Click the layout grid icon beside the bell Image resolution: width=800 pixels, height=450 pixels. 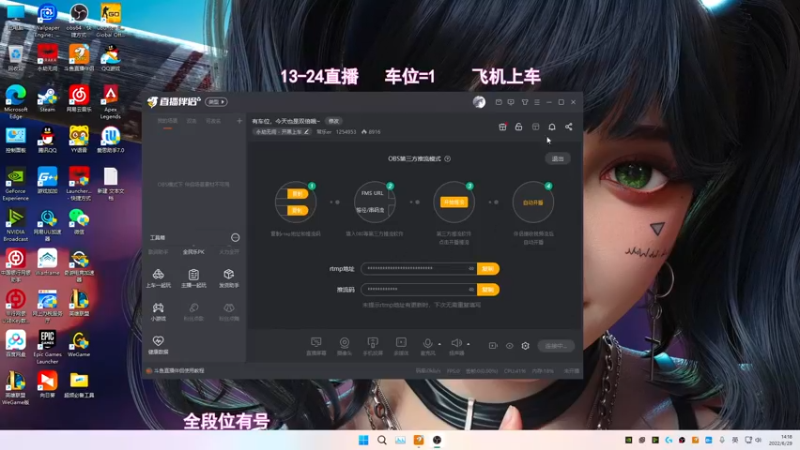(535, 127)
